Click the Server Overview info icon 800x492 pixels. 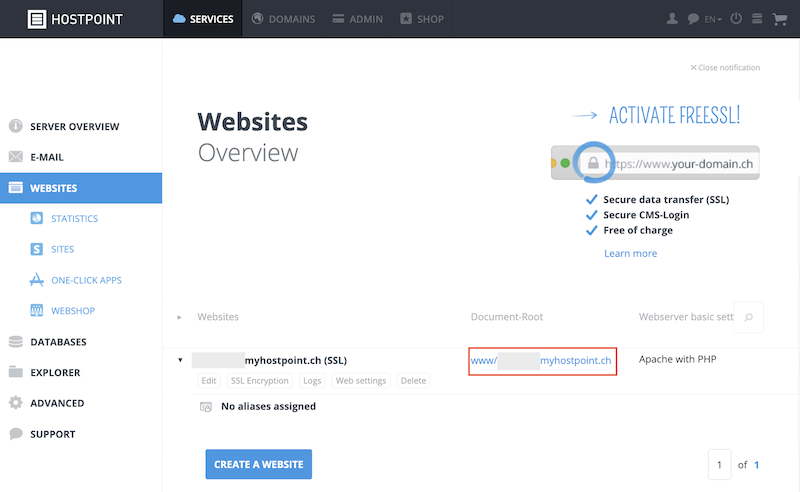[x=16, y=126]
